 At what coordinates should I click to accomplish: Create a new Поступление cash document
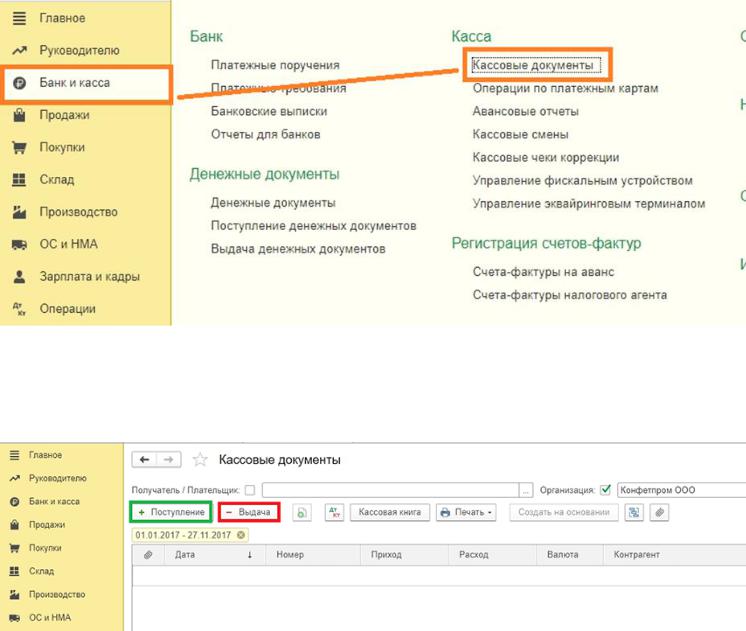(x=171, y=512)
